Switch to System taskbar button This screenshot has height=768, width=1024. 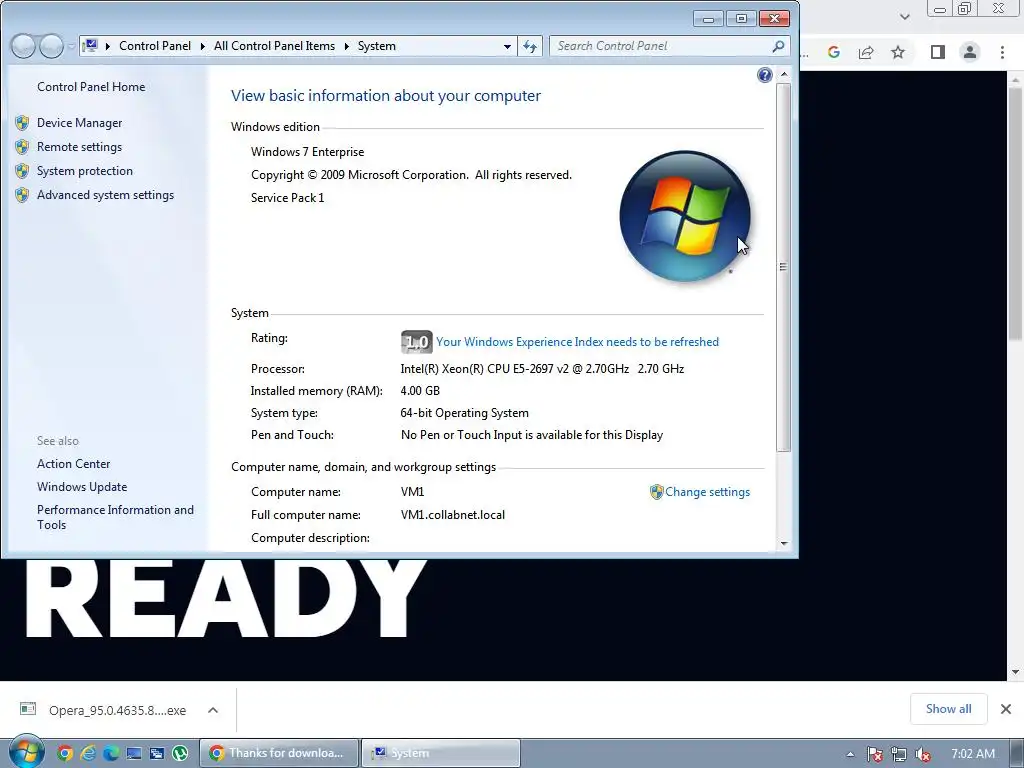[441, 753]
